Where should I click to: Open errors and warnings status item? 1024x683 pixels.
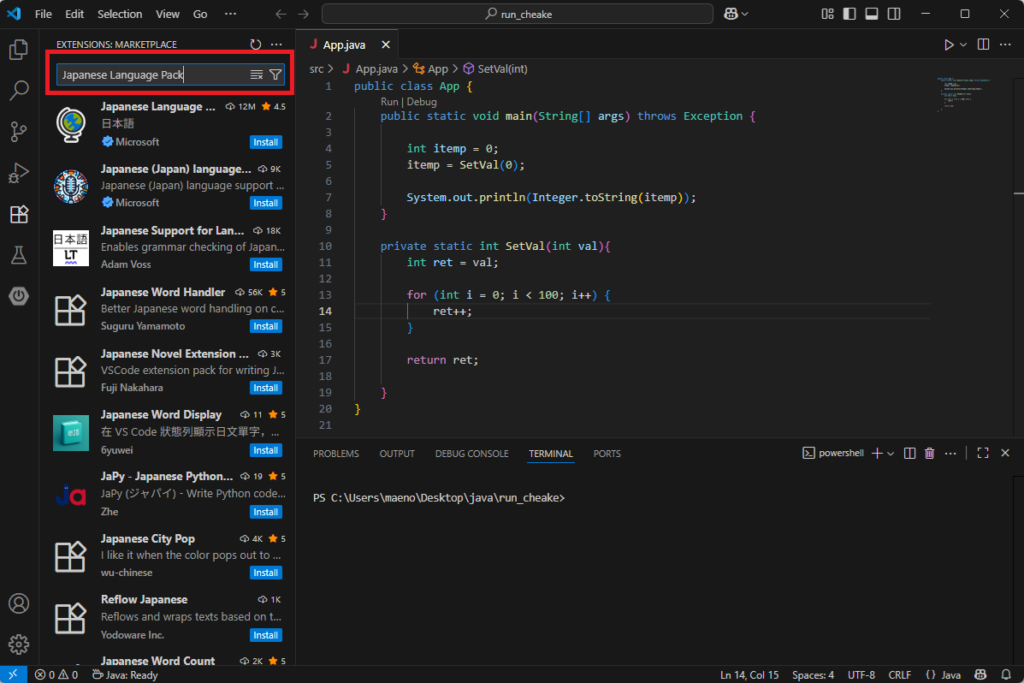(57, 675)
